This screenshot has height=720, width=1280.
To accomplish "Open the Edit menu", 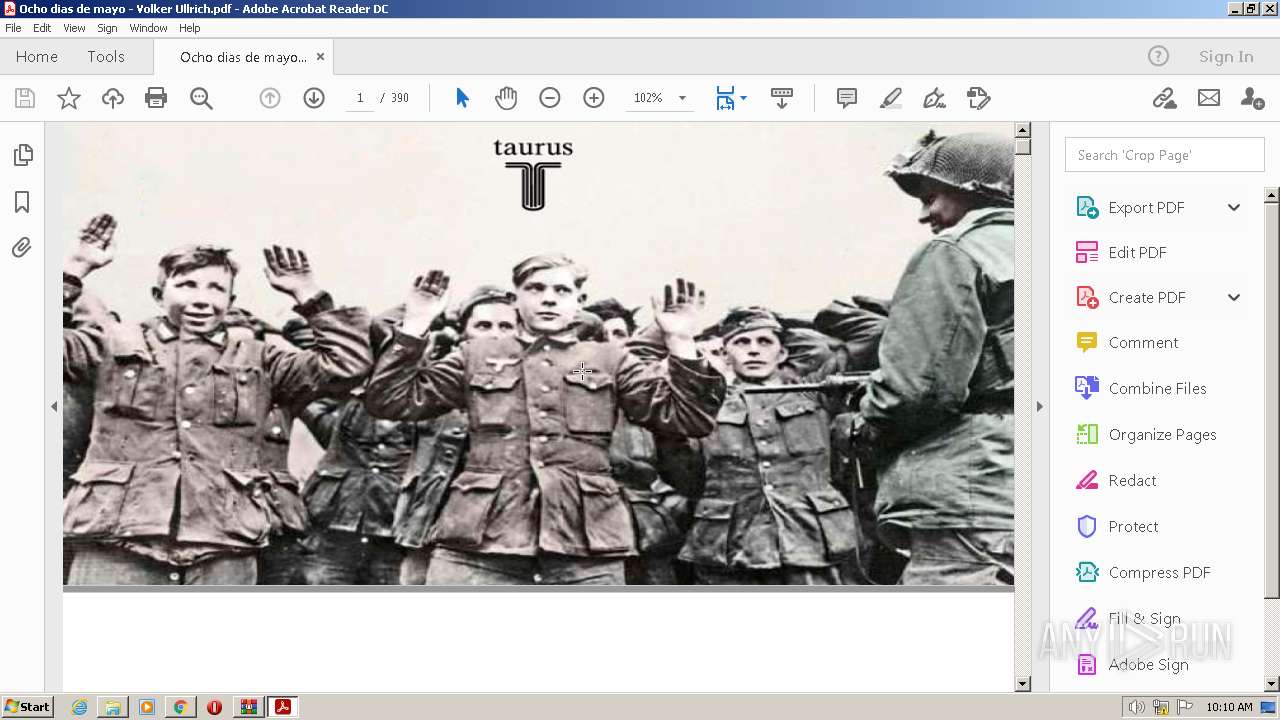I will pyautogui.click(x=42, y=28).
